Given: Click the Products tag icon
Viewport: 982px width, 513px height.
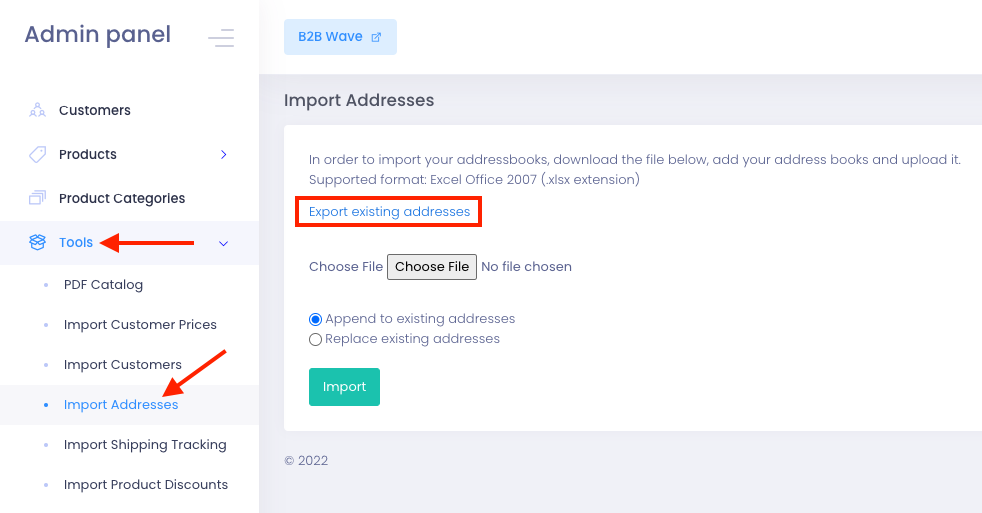Looking at the screenshot, I should (x=38, y=154).
